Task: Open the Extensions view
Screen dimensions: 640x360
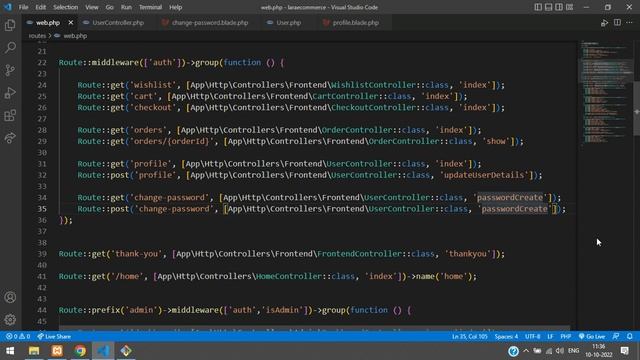Action: (10, 115)
